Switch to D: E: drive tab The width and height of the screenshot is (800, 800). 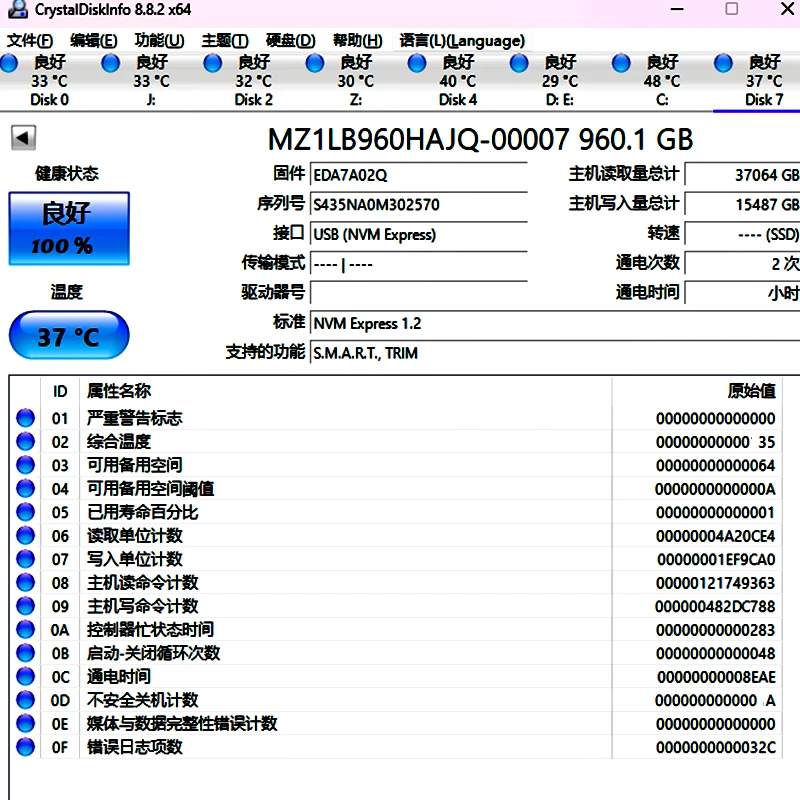pyautogui.click(x=560, y=80)
